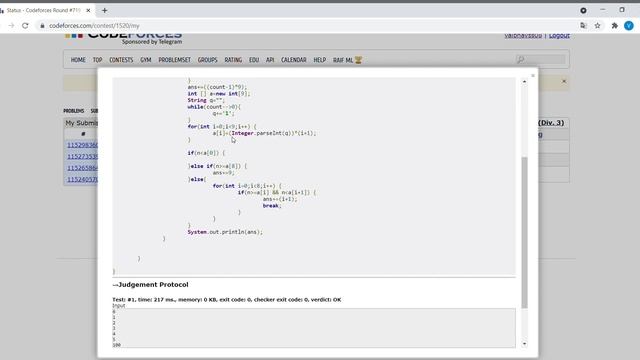Reload the page with the refresh icon
The image size is (640, 360).
pos(25,26)
